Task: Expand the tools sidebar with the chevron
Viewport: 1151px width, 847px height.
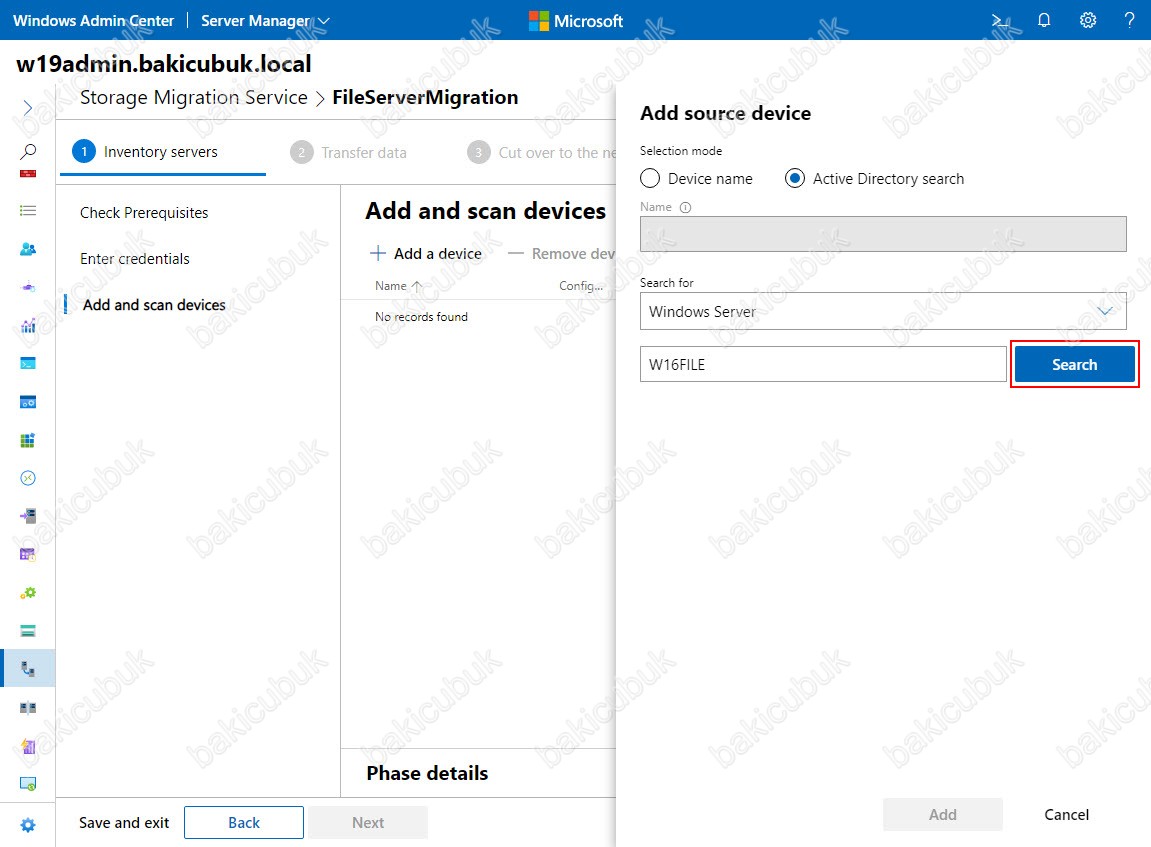Action: pos(28,108)
